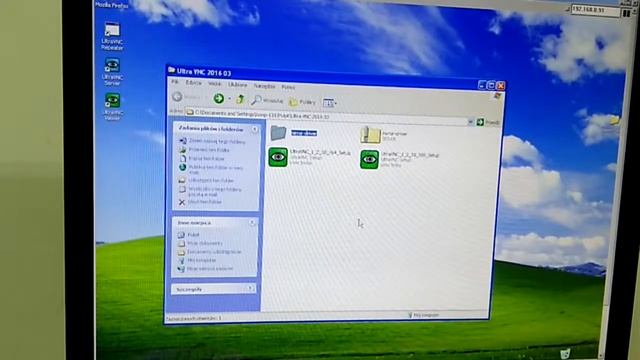Select the UltraVNC X64 Setup installer icon
This screenshot has height=360, width=640.
[x=278, y=158]
